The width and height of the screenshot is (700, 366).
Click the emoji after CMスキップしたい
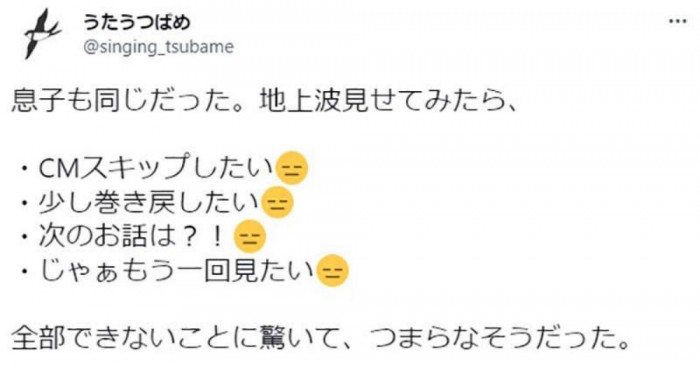tap(292, 169)
